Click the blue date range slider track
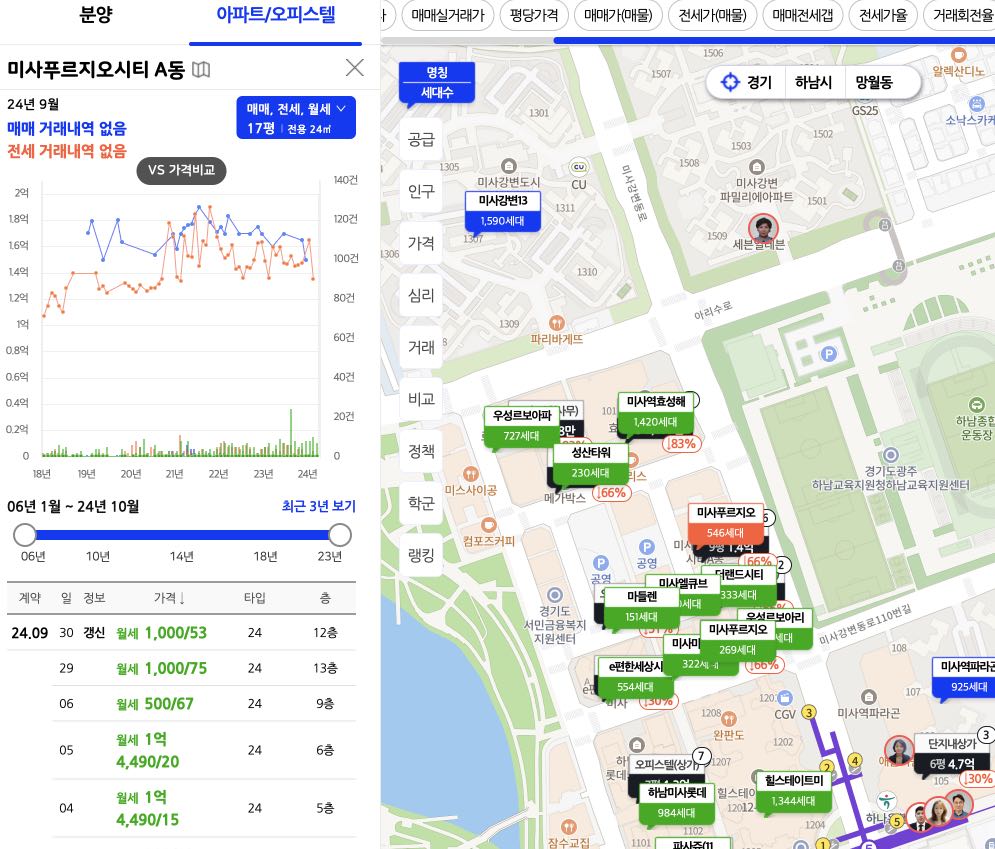This screenshot has height=849, width=995. [182, 535]
